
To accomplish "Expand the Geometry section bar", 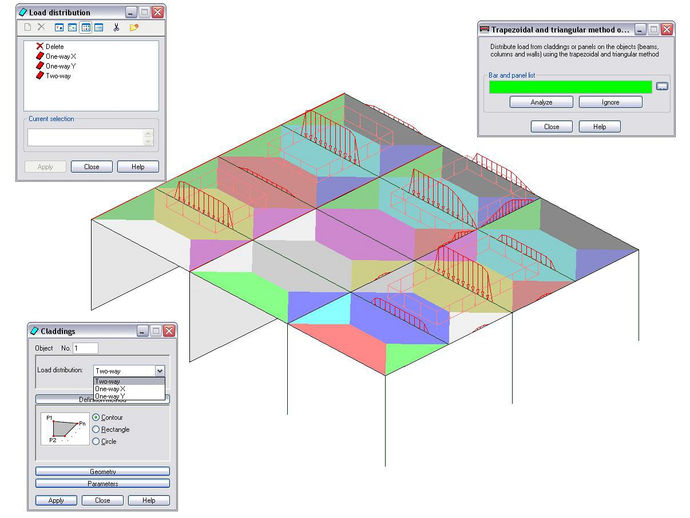I will click(x=102, y=471).
